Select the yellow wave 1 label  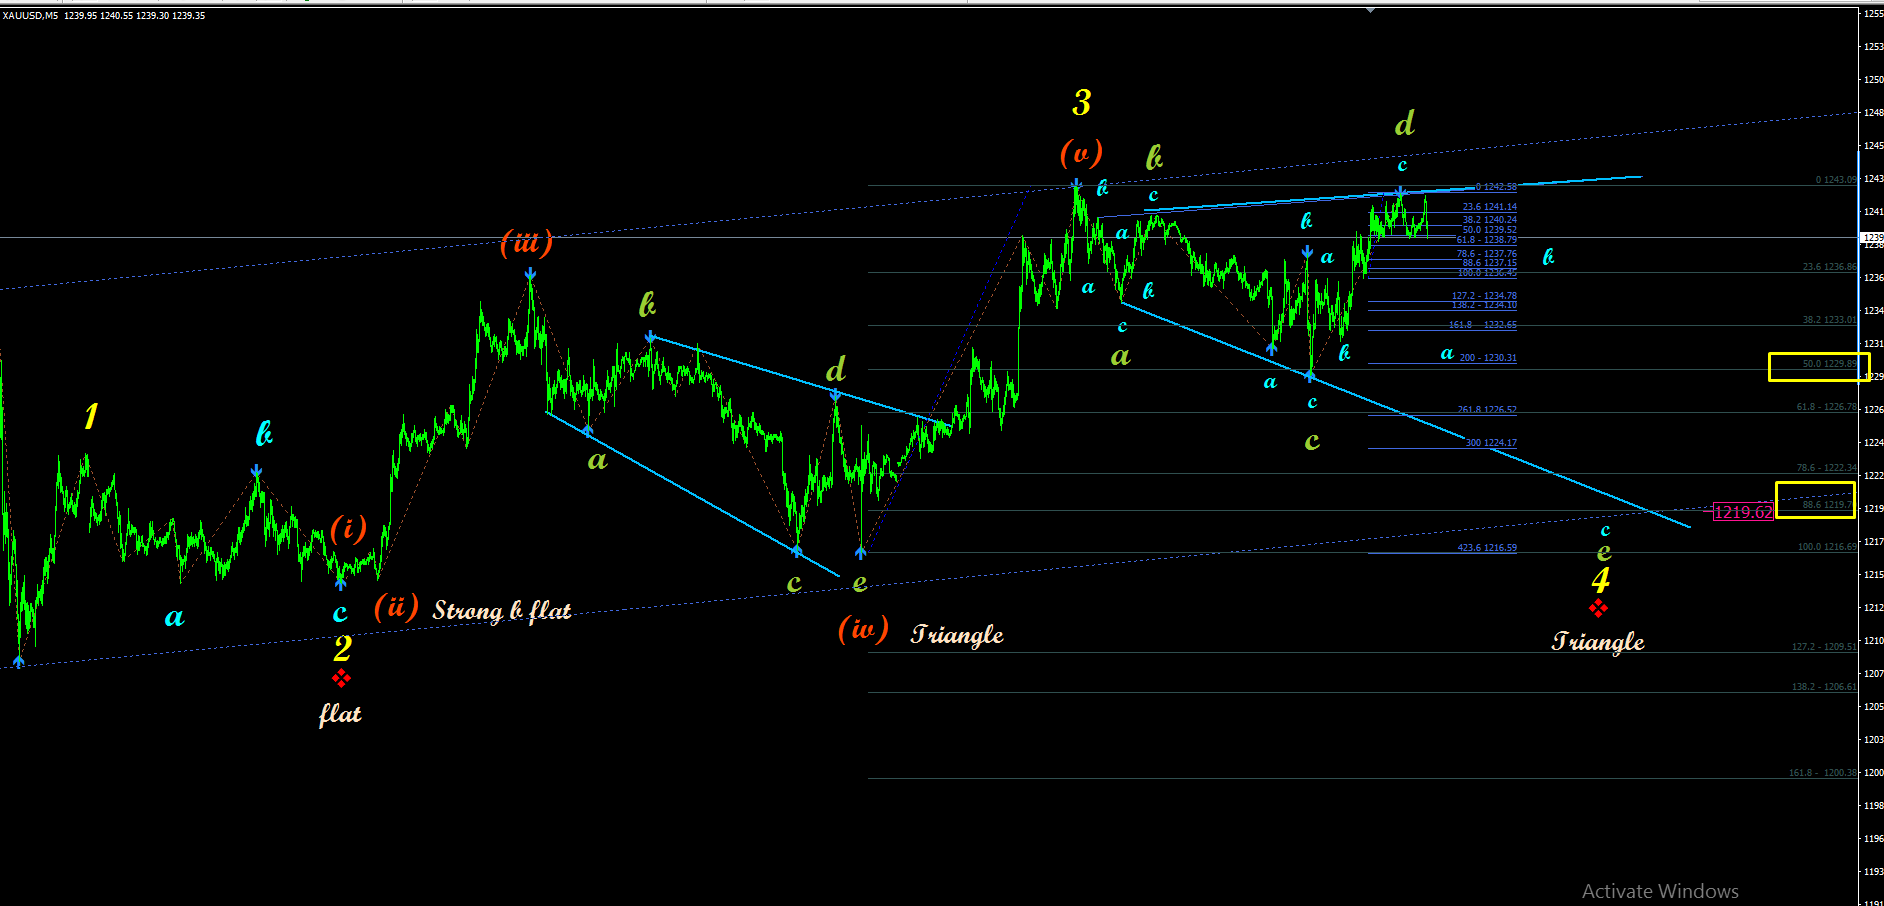91,416
